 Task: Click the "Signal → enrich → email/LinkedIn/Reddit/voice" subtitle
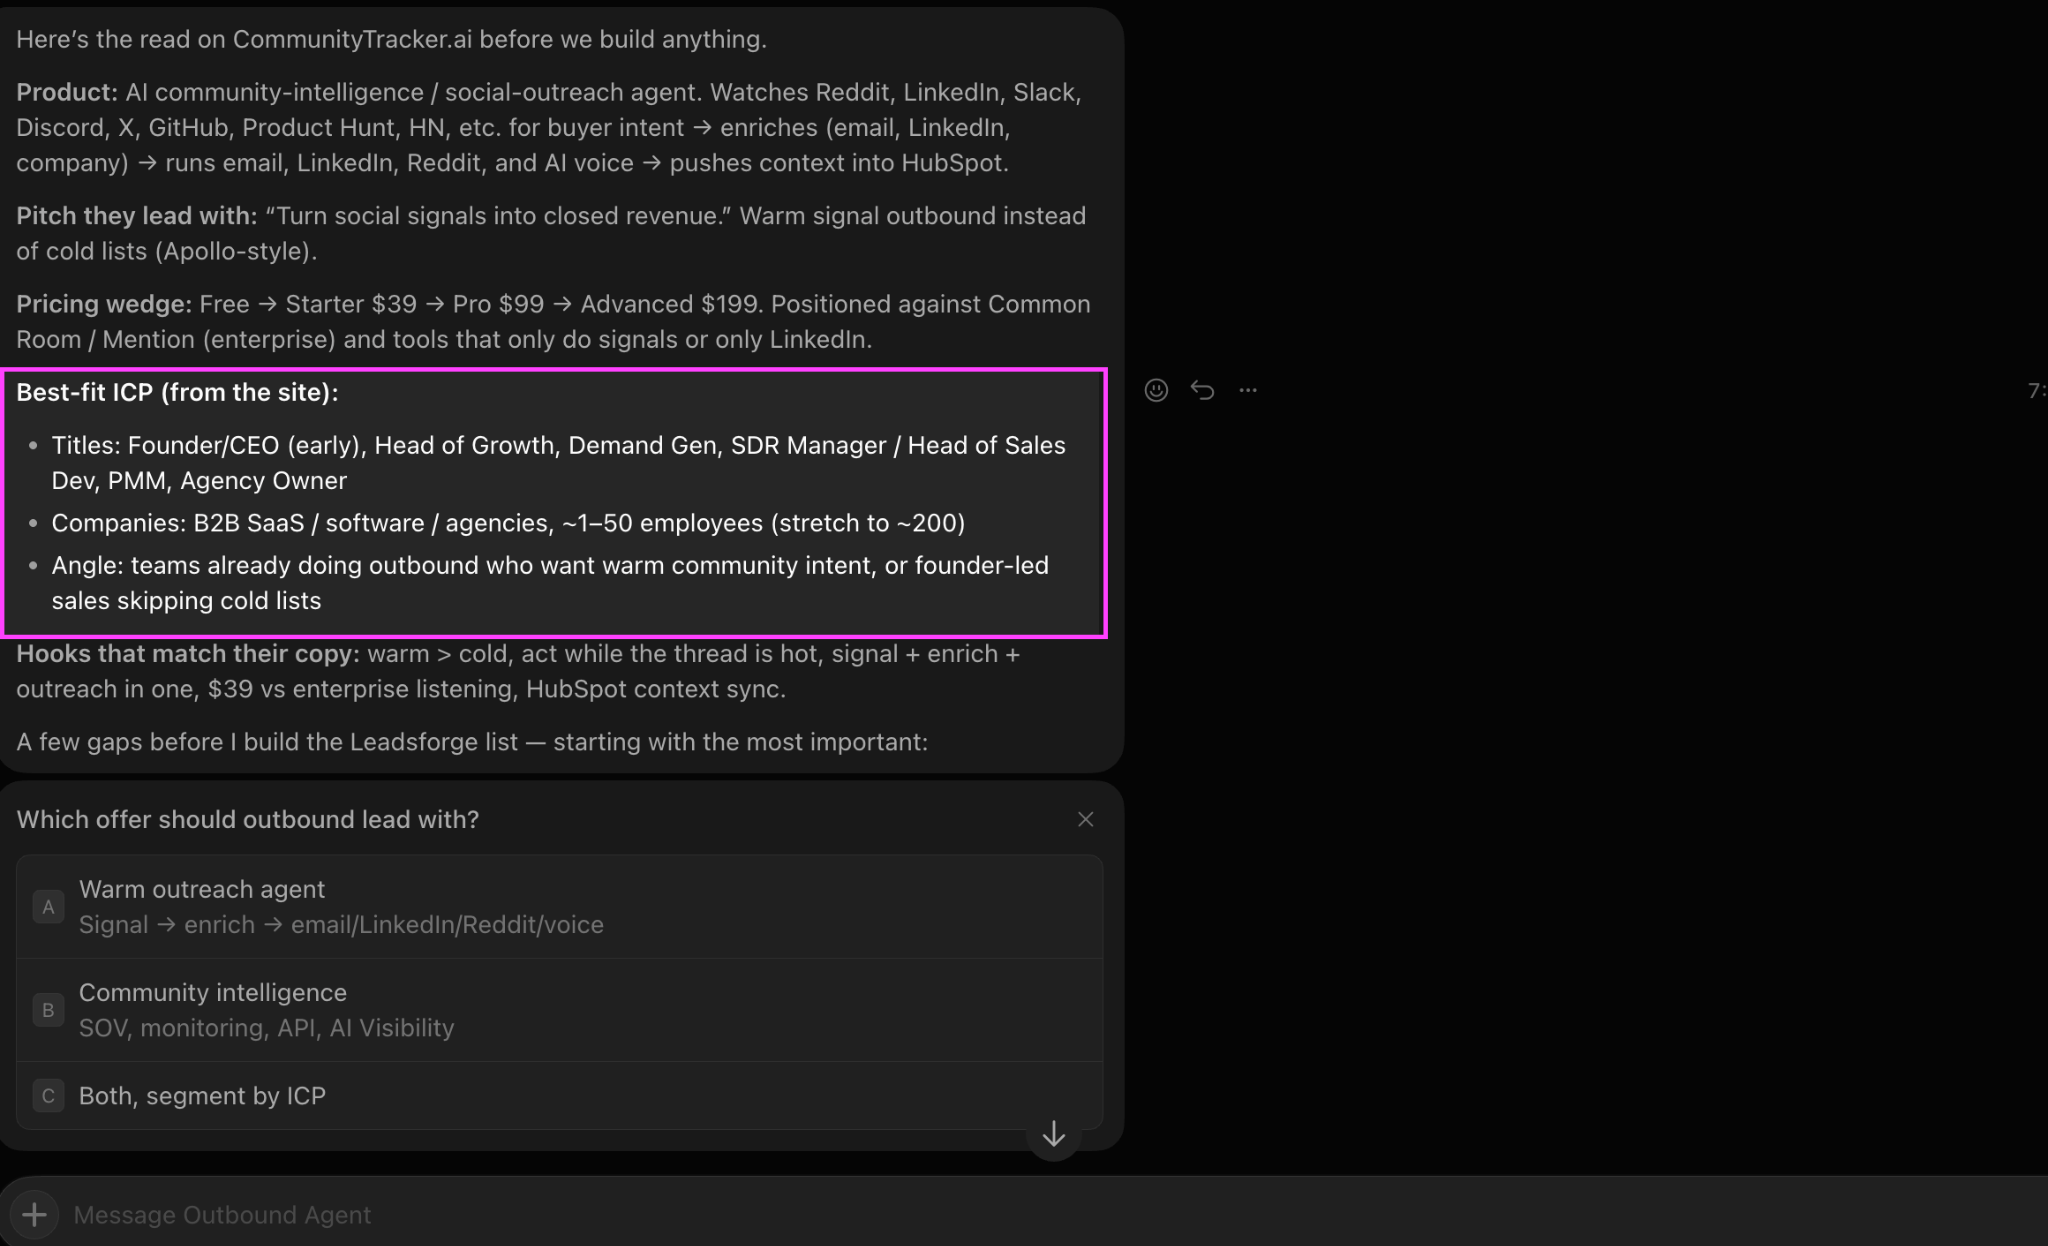pyautogui.click(x=341, y=925)
